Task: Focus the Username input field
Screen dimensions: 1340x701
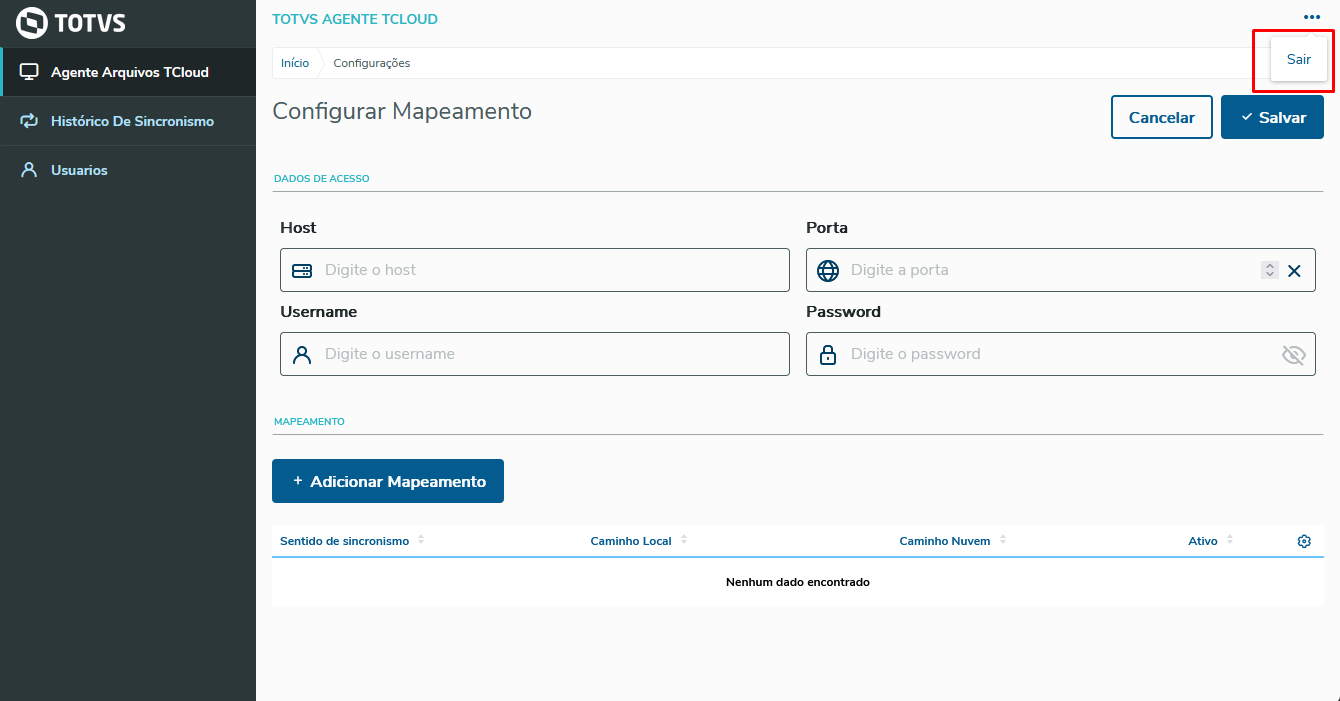Action: pyautogui.click(x=535, y=354)
